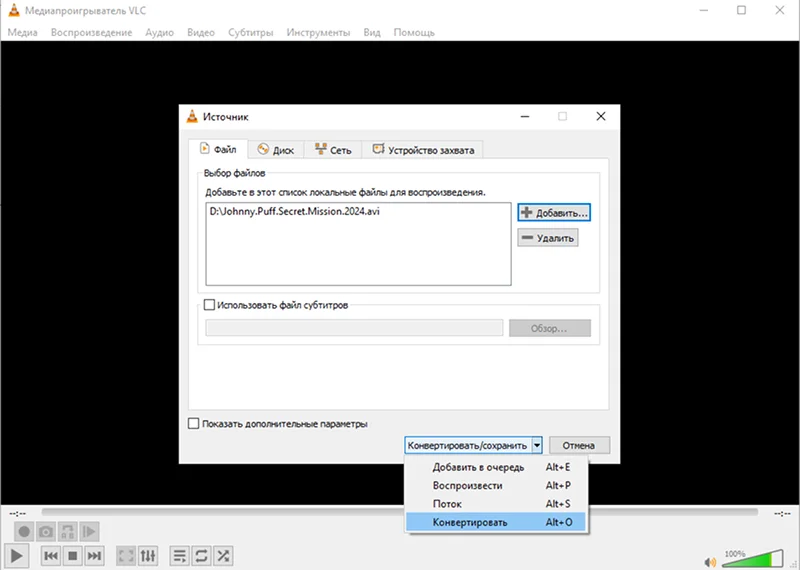
Task: Start playback with the Play button
Action: 16,555
